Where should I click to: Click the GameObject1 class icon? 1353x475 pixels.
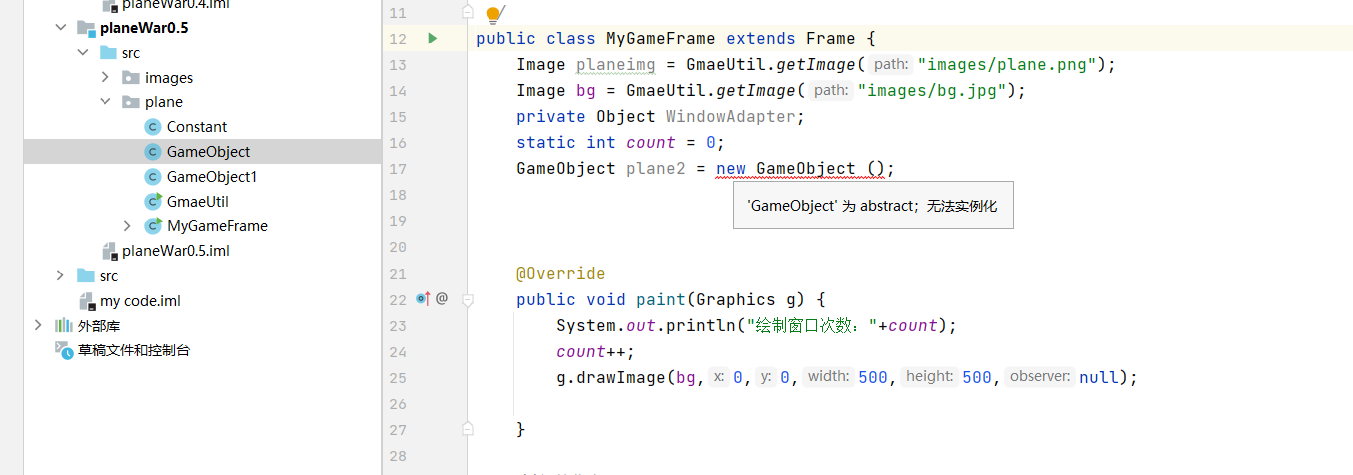tap(153, 177)
